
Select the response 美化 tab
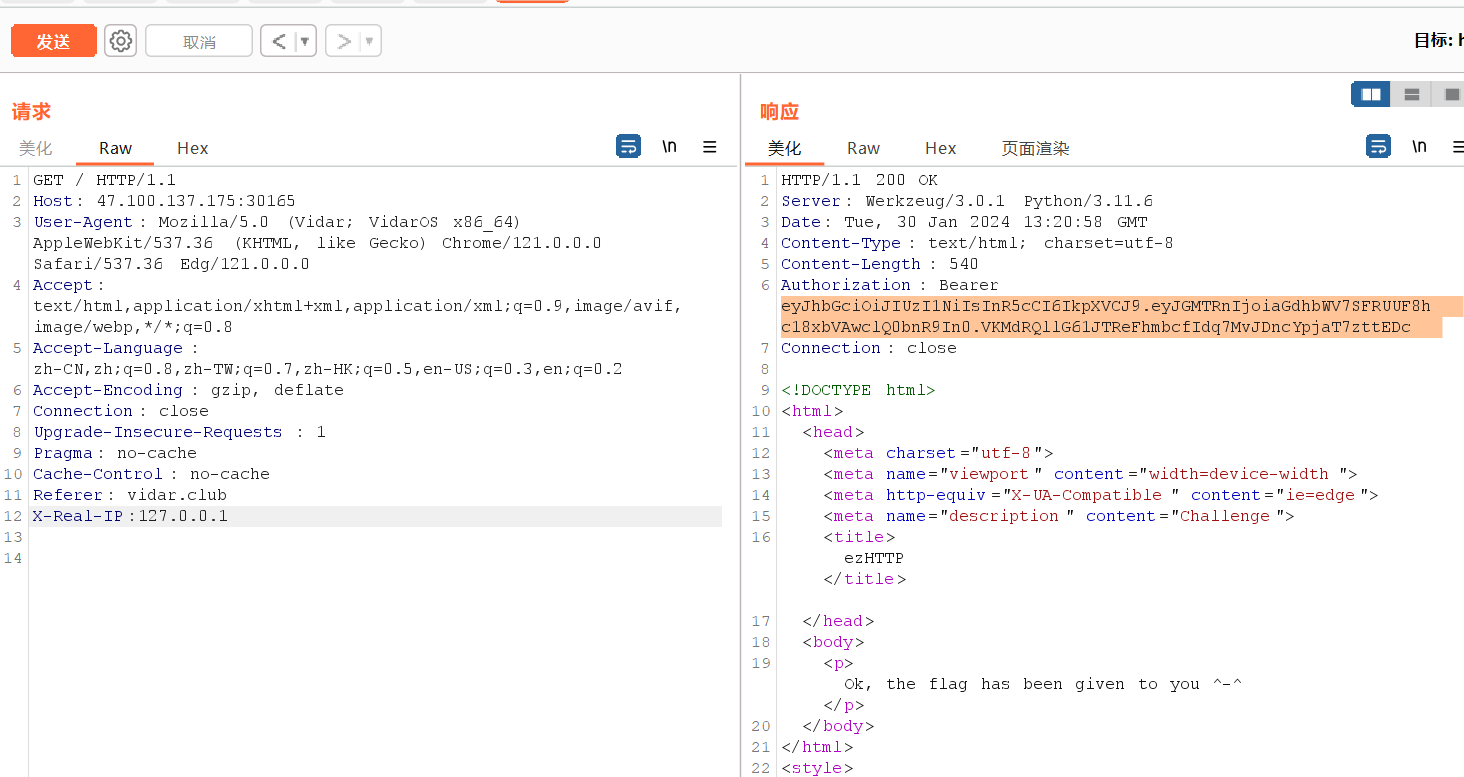click(784, 148)
